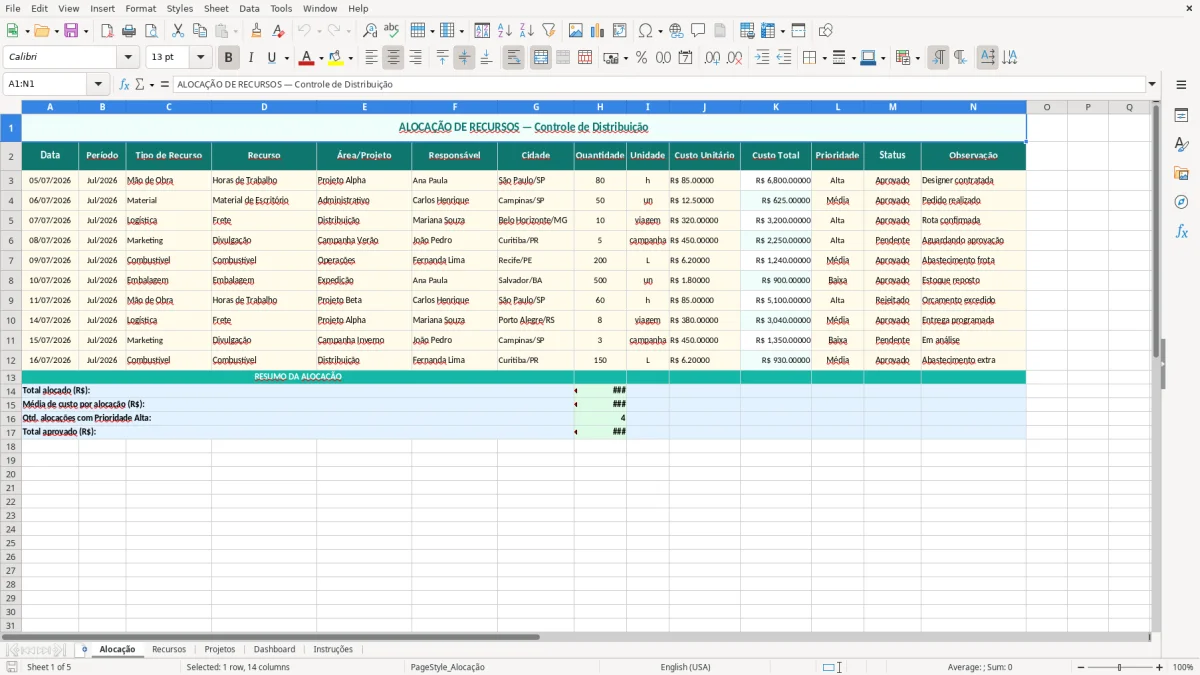Open Find & Replace tool
1200x675 pixels.
point(370,31)
